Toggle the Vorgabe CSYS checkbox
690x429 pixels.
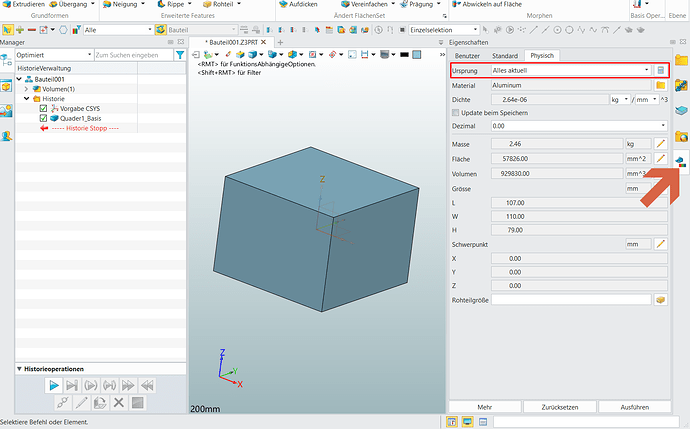pos(43,108)
